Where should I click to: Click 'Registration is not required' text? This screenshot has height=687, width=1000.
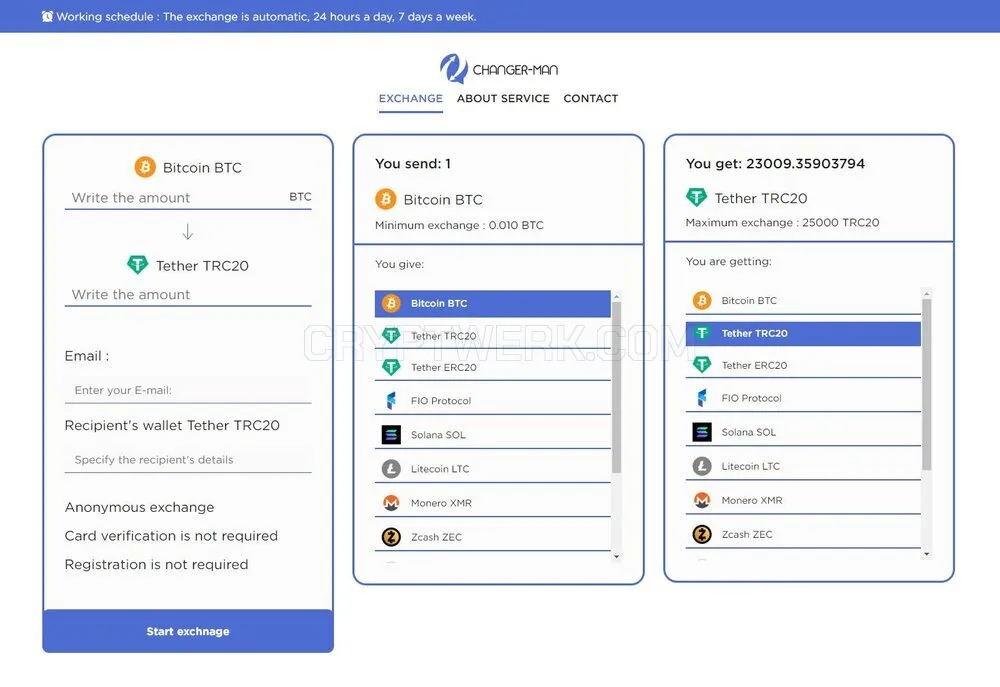point(156,565)
